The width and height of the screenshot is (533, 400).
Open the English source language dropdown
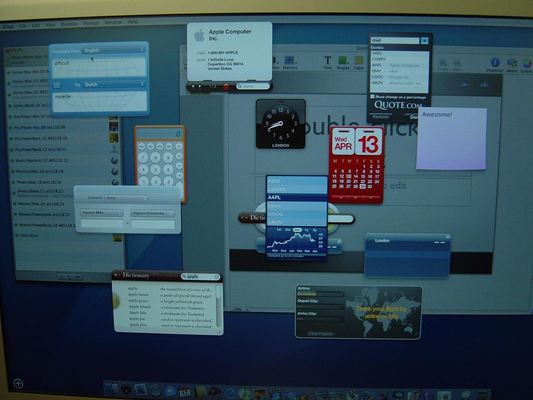click(114, 50)
